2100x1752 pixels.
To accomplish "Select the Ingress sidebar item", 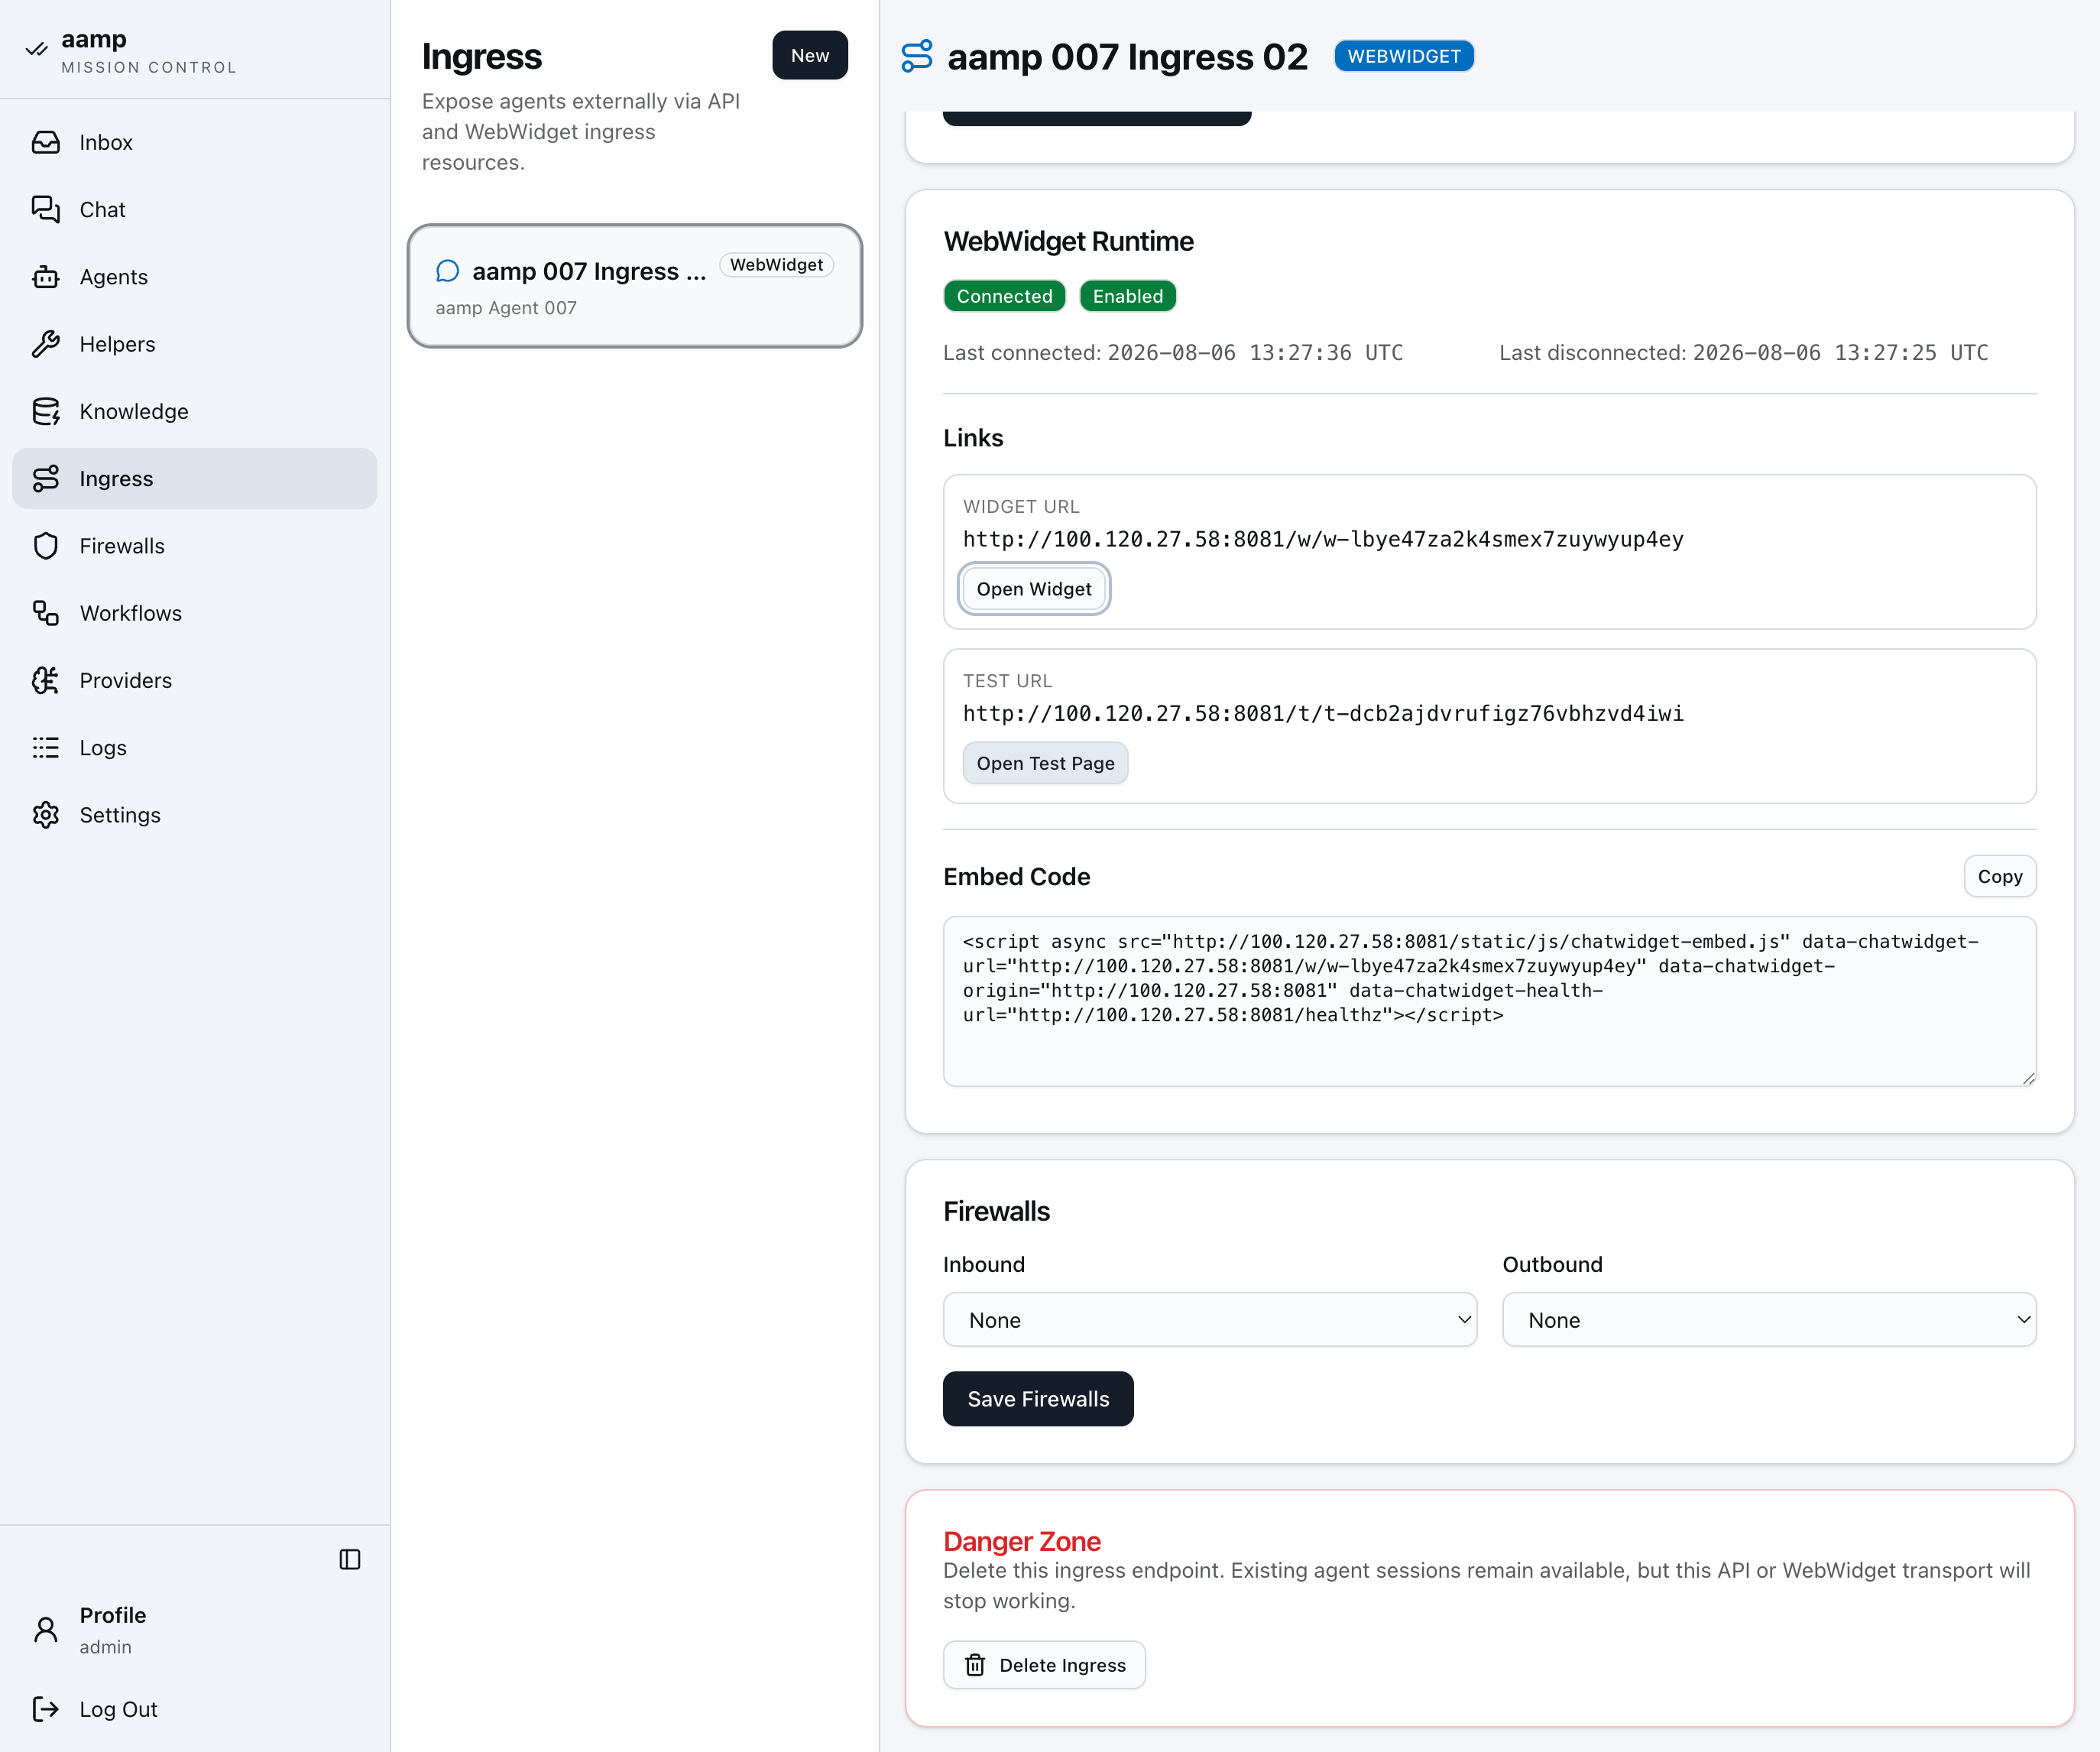I will pos(195,478).
